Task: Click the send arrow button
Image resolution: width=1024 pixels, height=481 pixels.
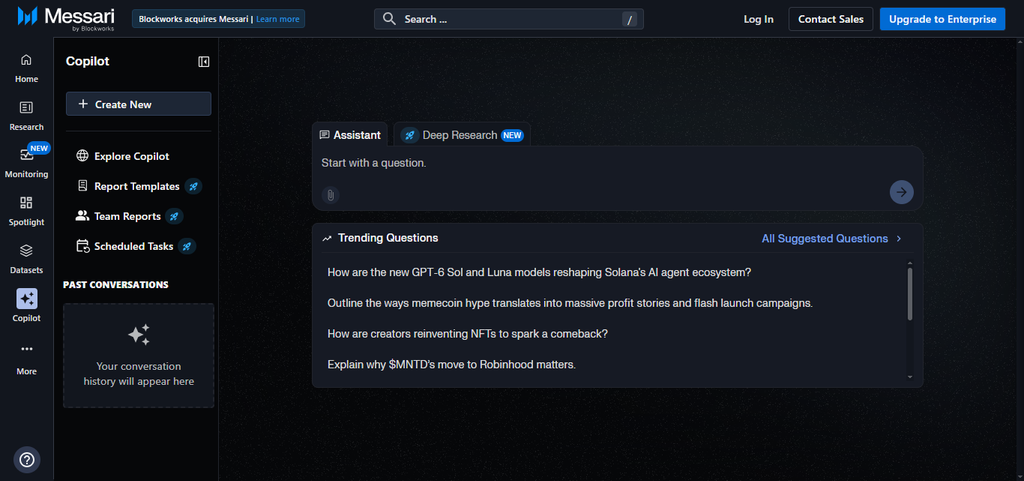Action: click(x=901, y=192)
